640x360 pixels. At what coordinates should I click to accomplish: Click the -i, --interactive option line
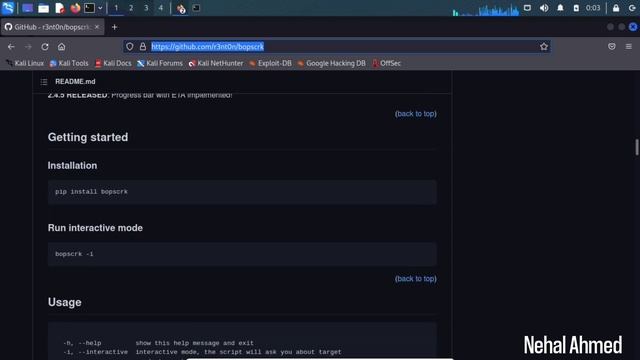(x=202, y=352)
